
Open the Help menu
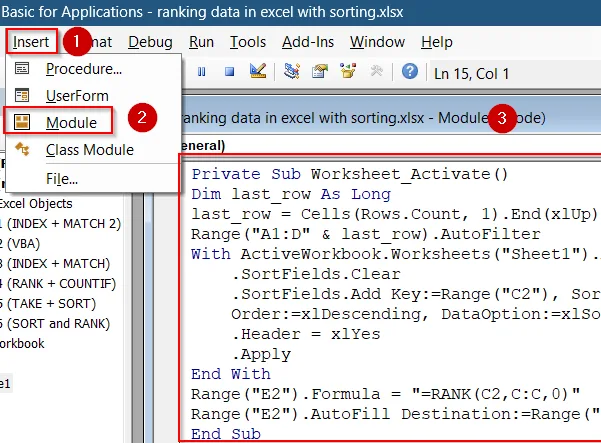(x=437, y=42)
